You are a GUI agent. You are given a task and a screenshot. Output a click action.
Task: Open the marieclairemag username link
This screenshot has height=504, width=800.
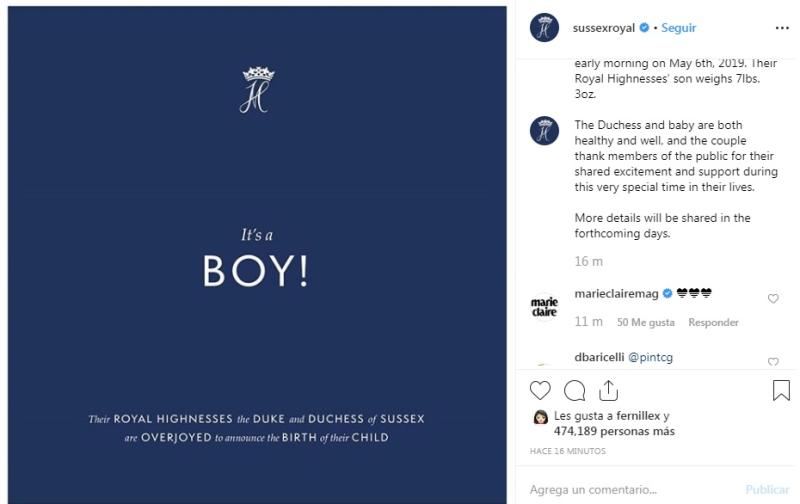(616, 294)
